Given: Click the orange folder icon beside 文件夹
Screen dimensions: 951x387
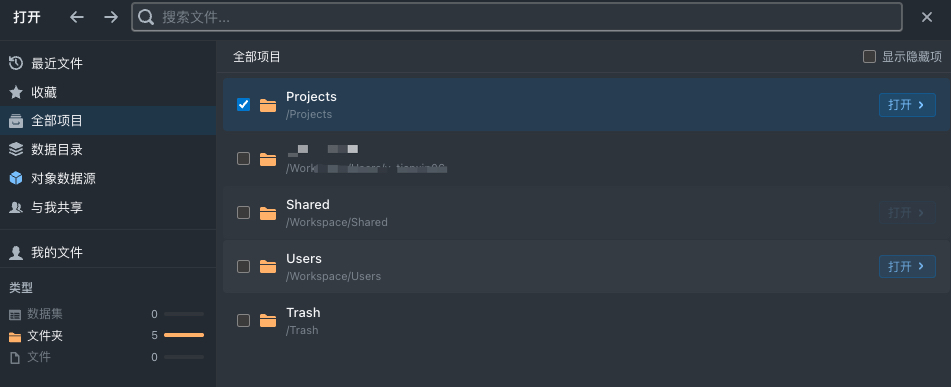Looking at the screenshot, I should click(x=15, y=337).
